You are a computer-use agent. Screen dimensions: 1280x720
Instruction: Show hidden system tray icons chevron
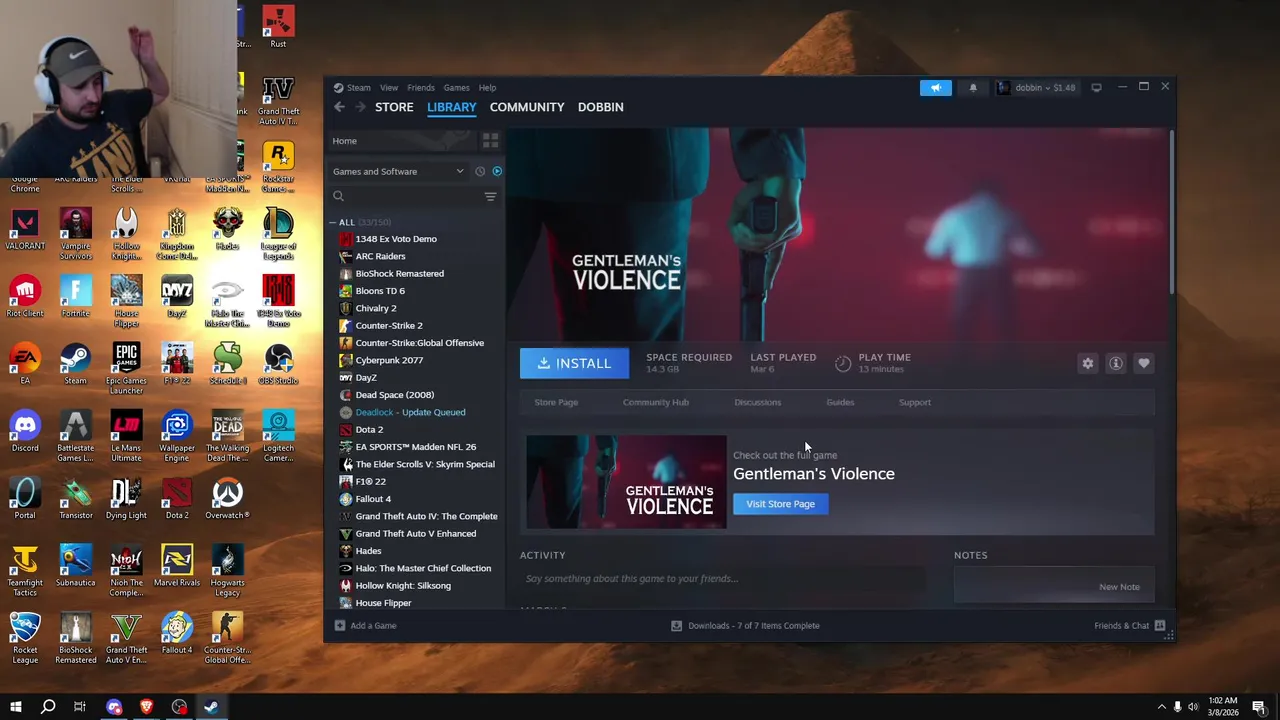click(x=1161, y=707)
